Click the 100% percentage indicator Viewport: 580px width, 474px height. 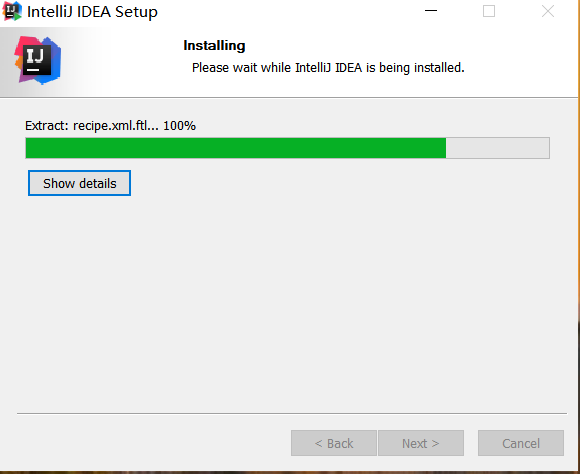(x=179, y=126)
